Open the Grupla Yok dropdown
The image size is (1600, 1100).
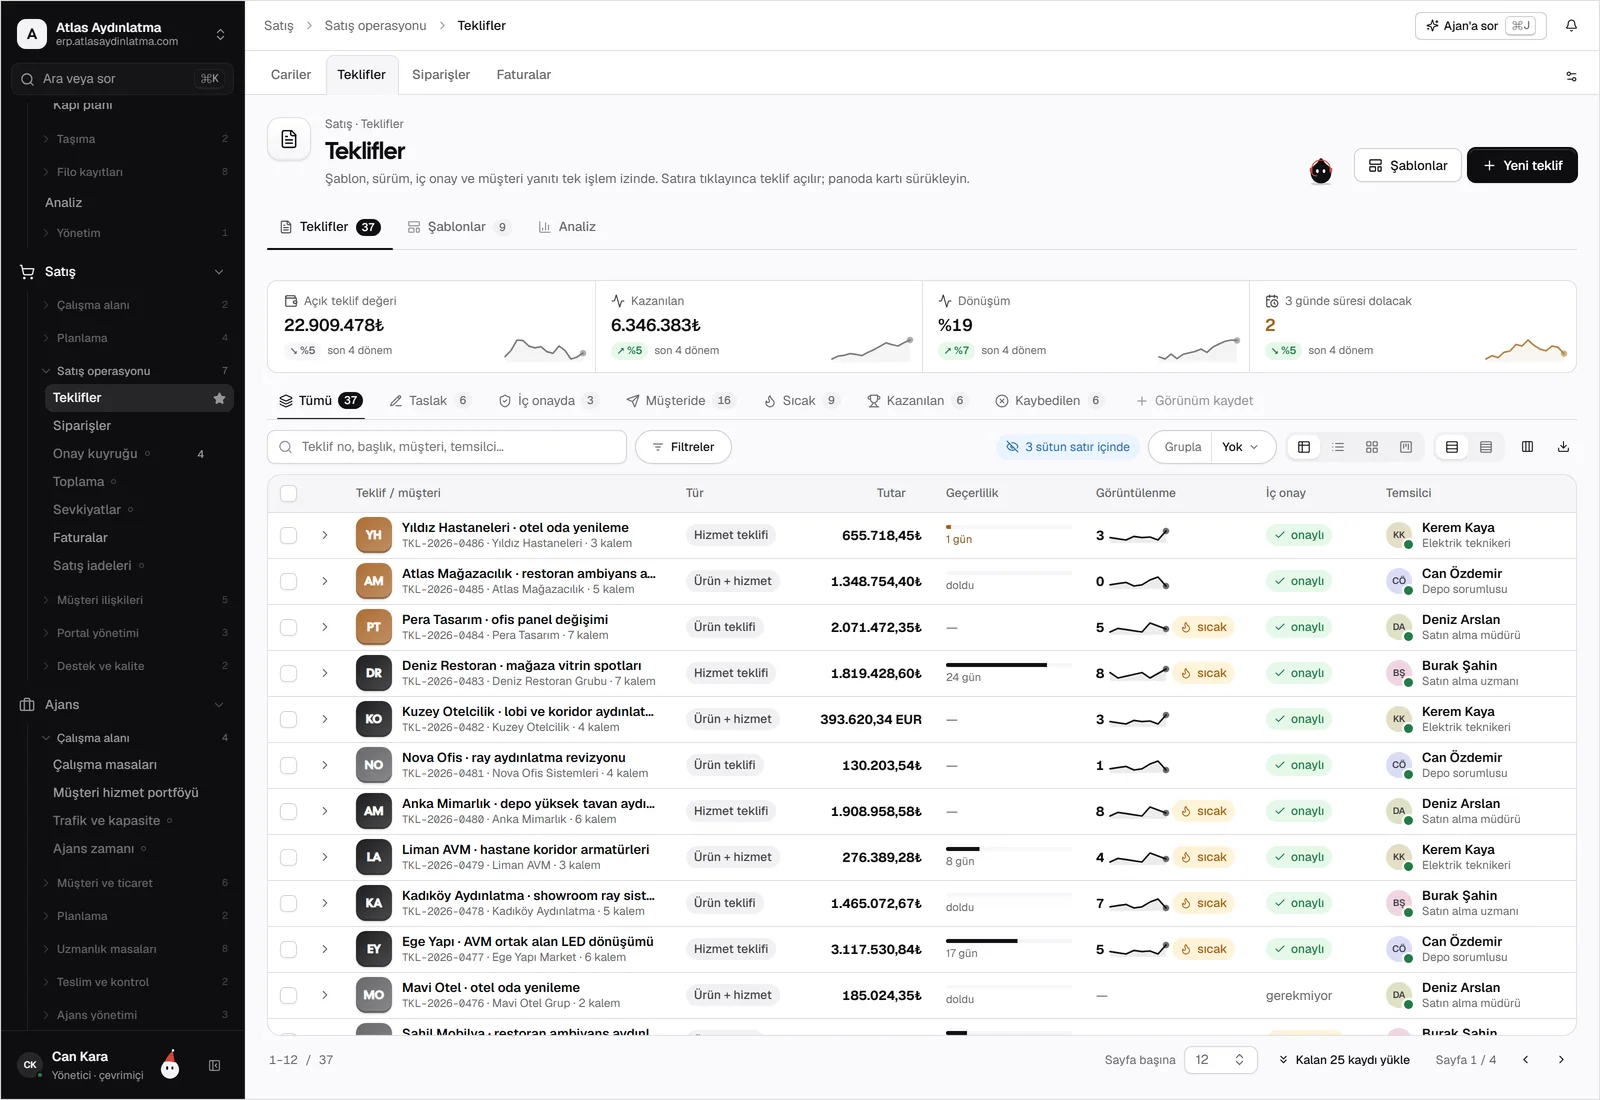[x=1241, y=447]
